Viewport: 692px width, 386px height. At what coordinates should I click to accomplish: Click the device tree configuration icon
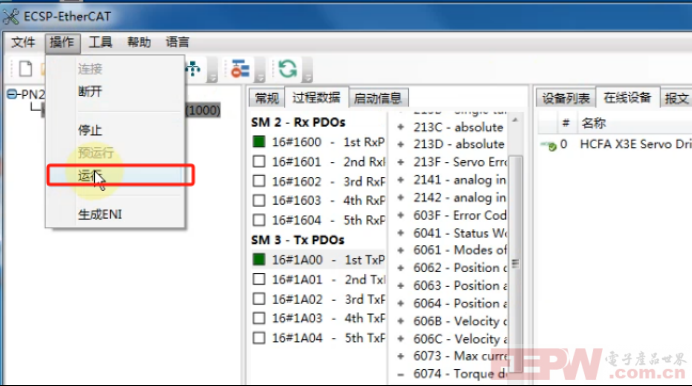coord(240,69)
